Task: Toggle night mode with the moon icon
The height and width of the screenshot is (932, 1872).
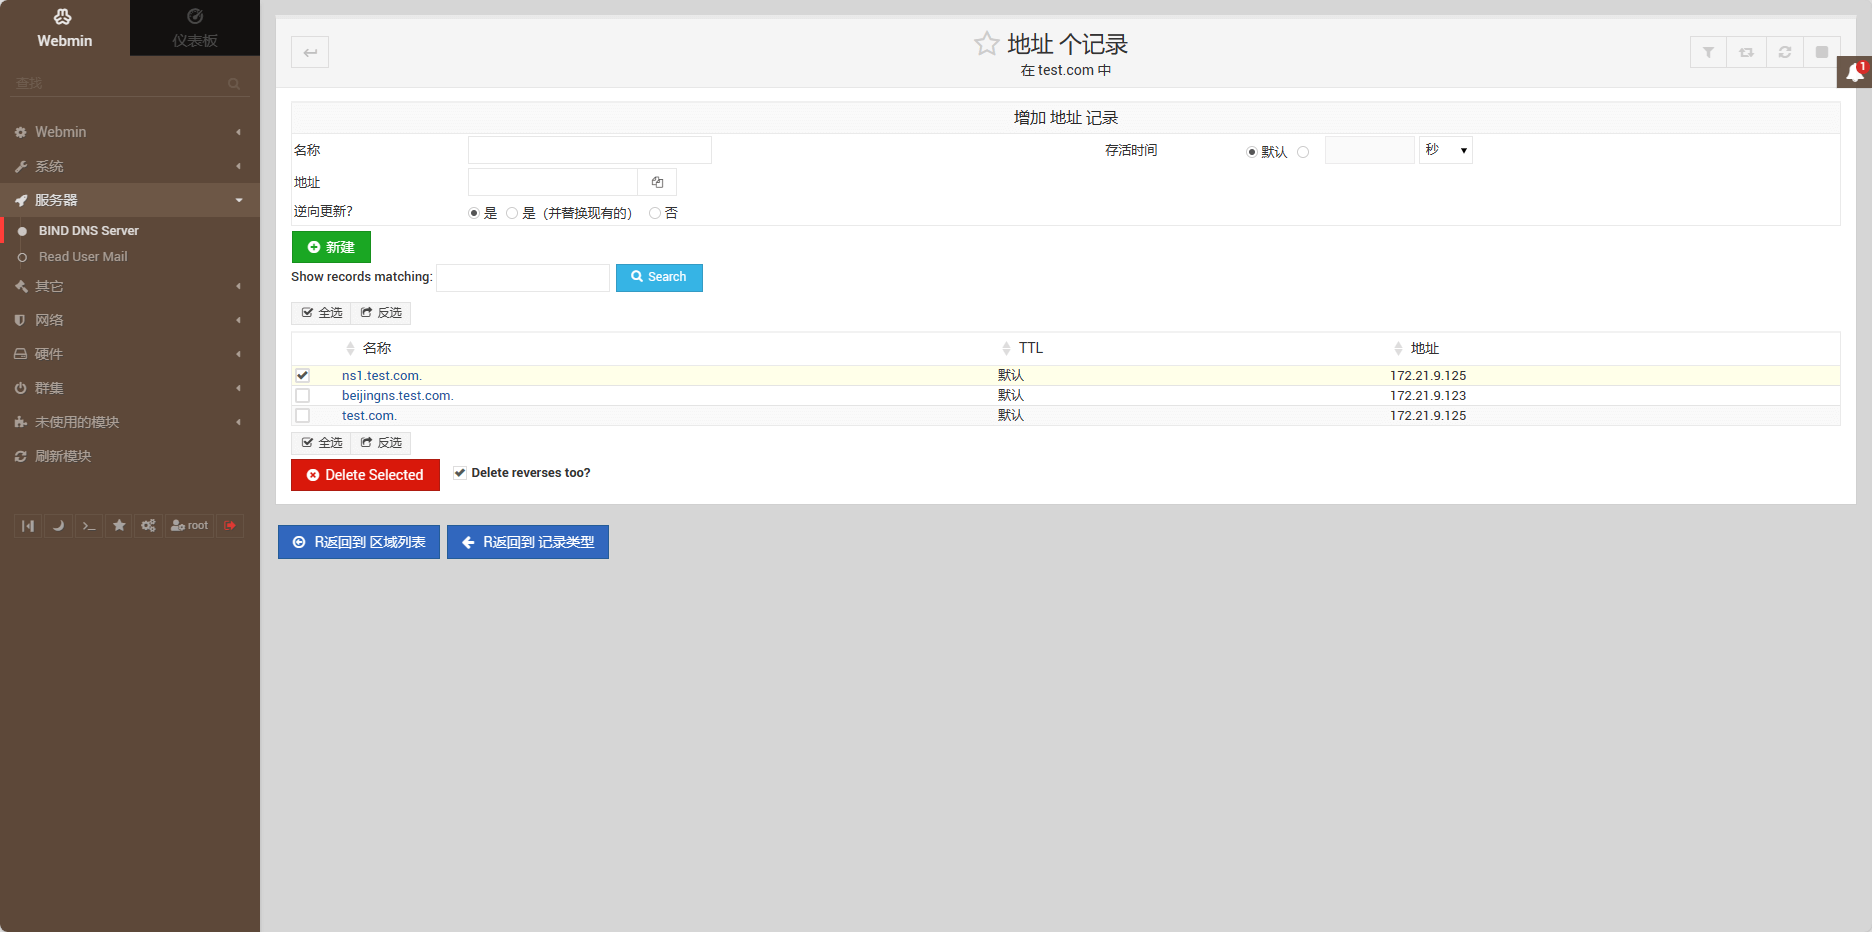Action: pos(59,525)
